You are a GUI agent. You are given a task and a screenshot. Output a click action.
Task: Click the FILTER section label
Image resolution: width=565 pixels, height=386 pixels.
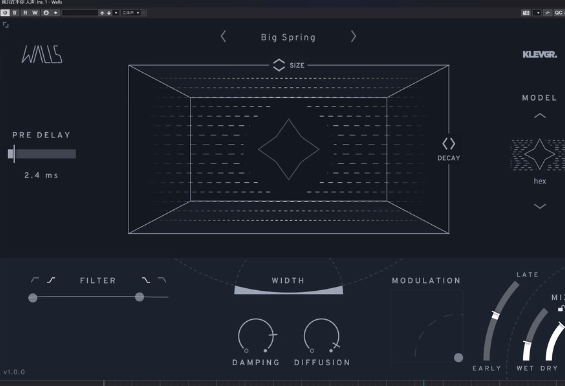point(98,280)
